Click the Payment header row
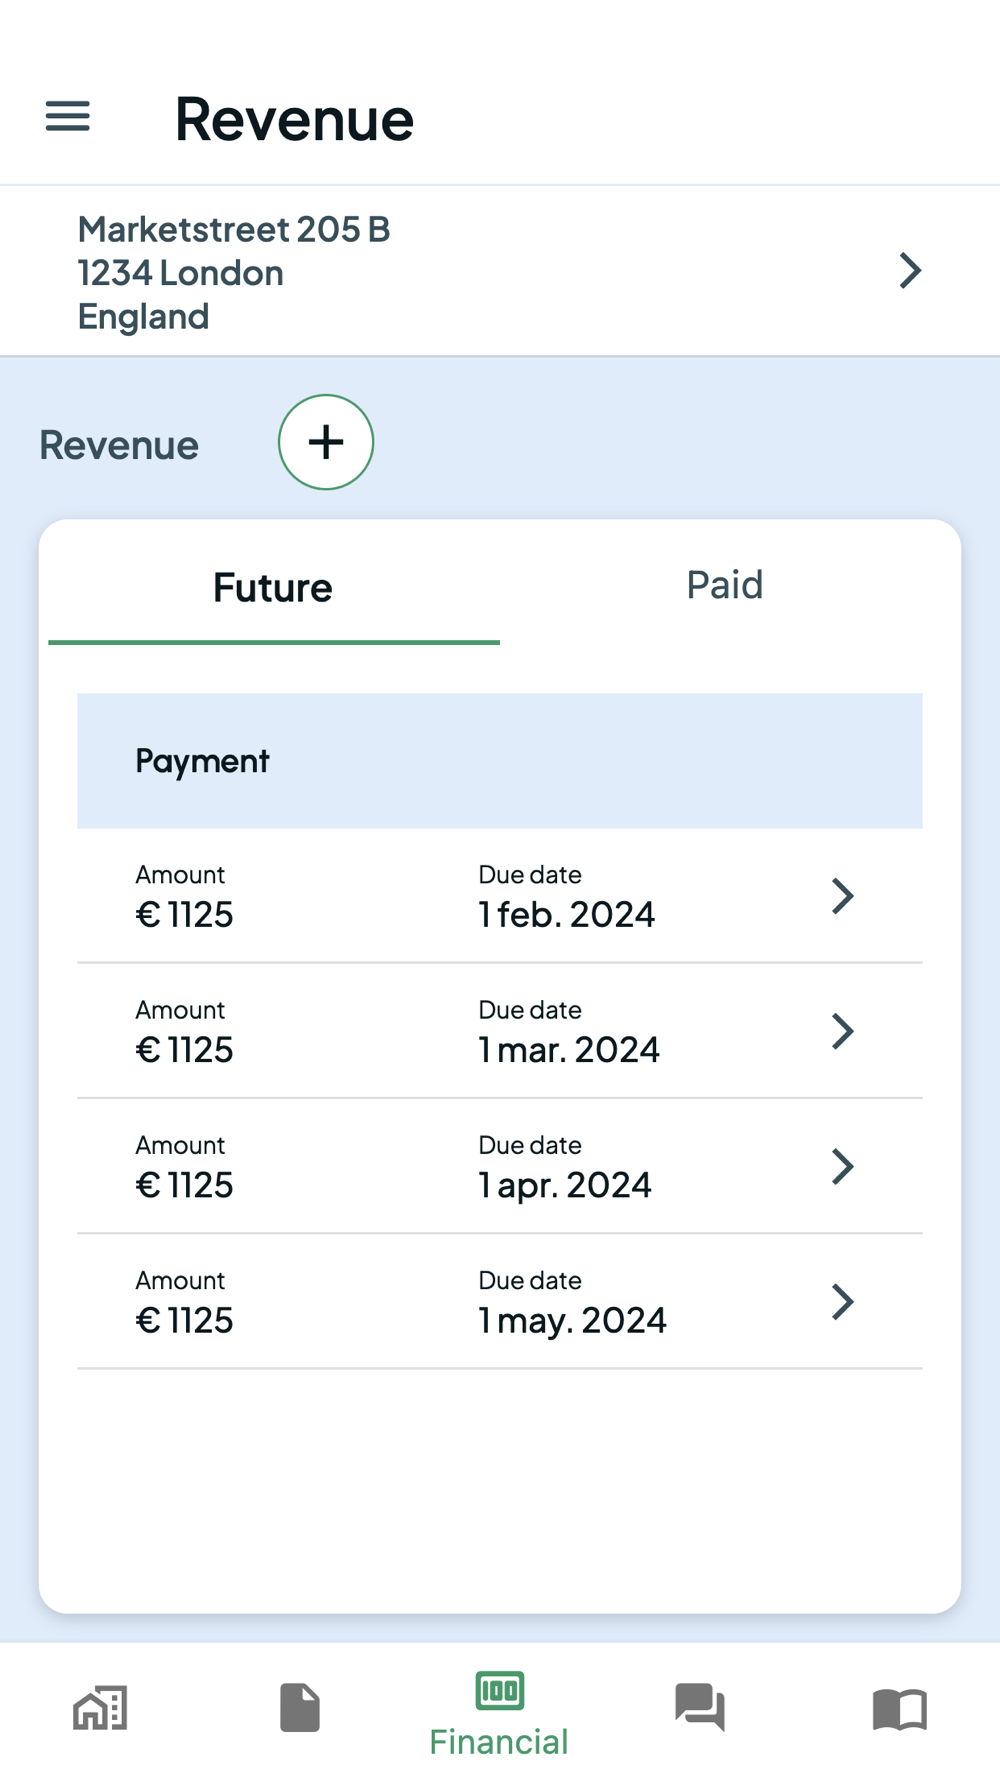The width and height of the screenshot is (1000, 1778). click(x=499, y=761)
